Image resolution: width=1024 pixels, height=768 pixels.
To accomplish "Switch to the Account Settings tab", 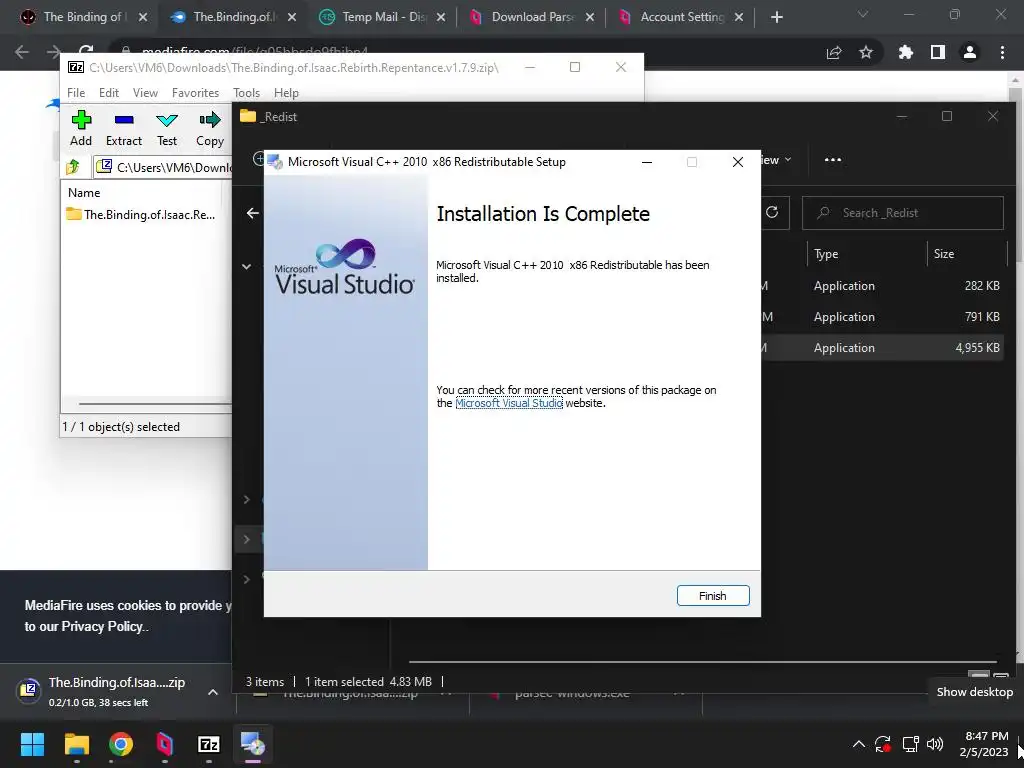I will [679, 17].
